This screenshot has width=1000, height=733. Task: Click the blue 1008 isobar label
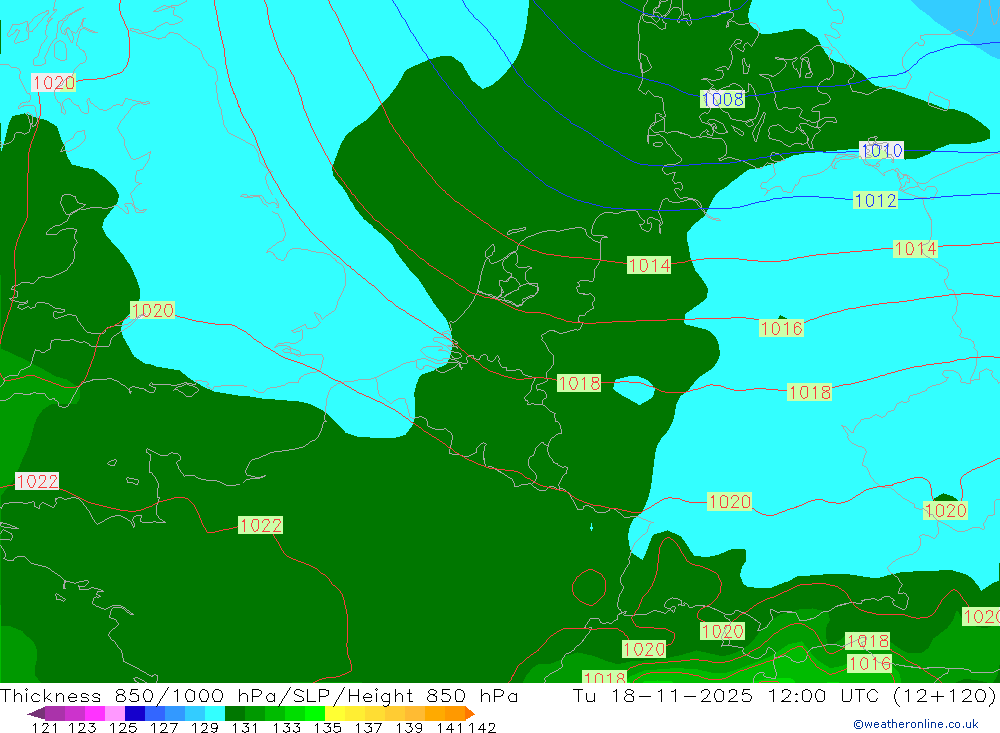(723, 100)
